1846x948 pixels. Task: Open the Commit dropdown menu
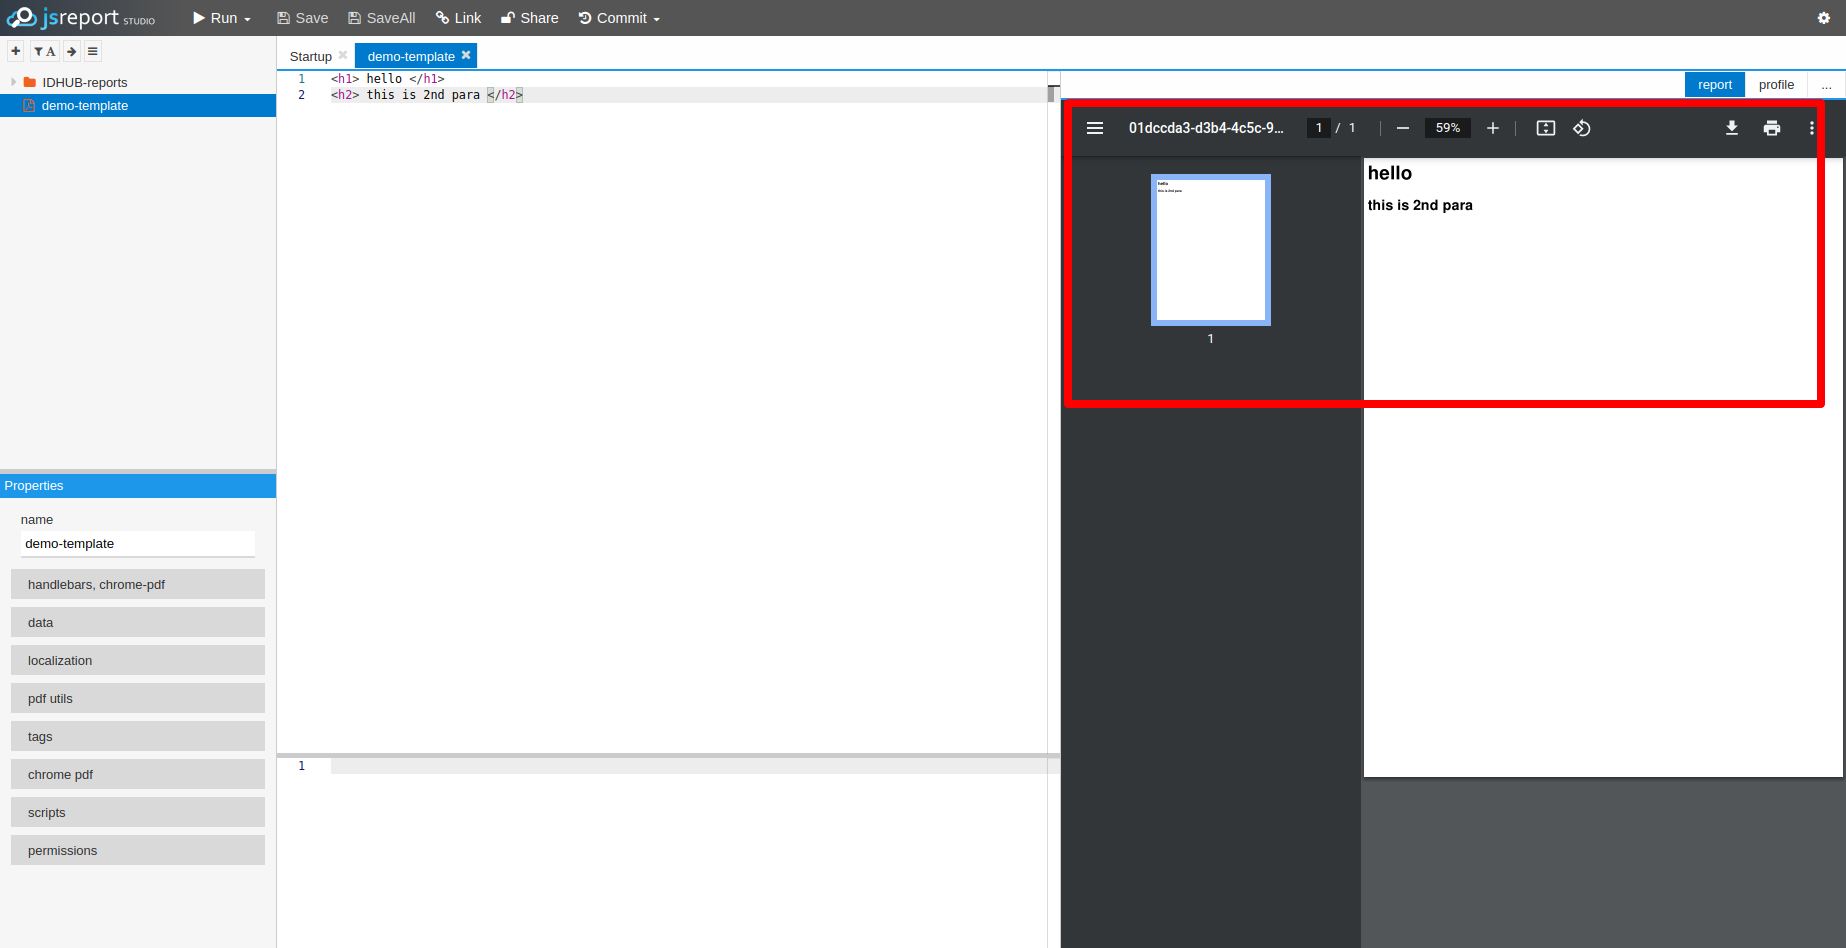pos(619,18)
